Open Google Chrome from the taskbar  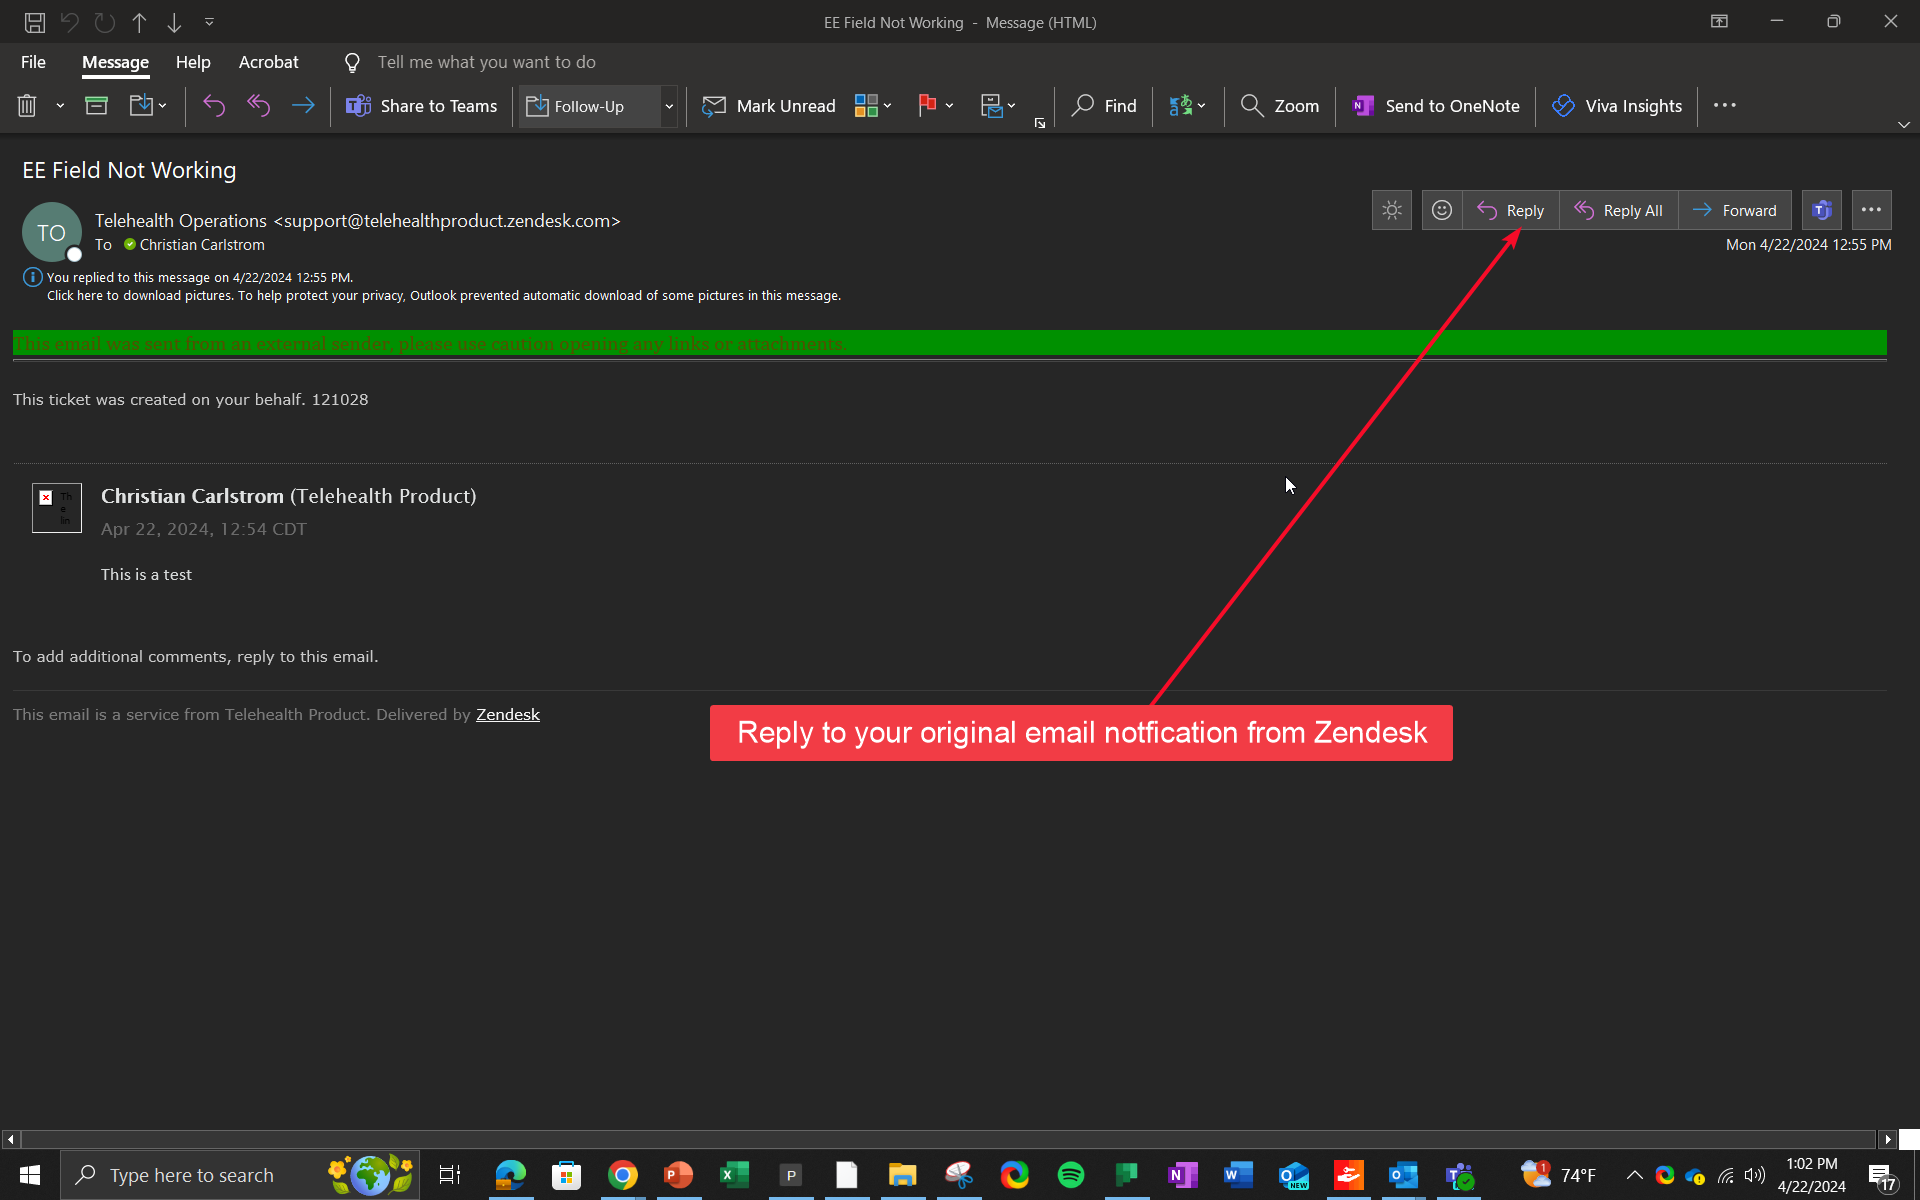[623, 1175]
